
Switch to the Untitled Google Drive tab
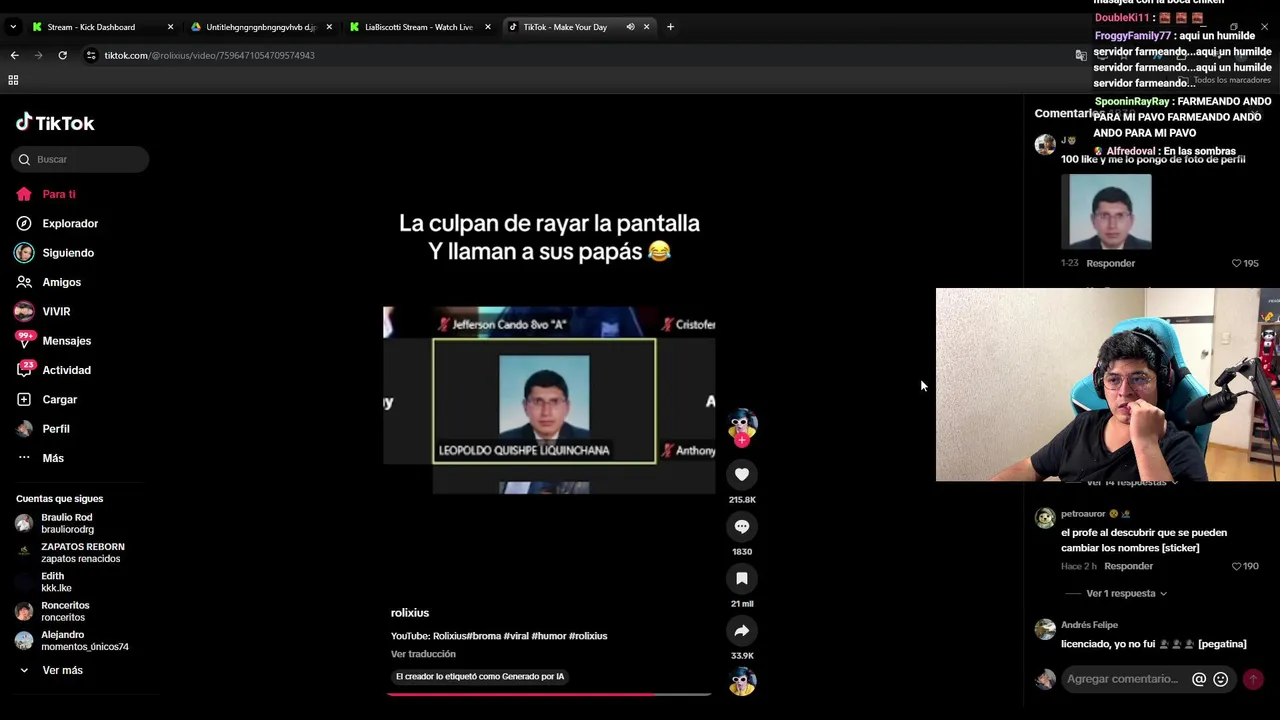coord(260,27)
